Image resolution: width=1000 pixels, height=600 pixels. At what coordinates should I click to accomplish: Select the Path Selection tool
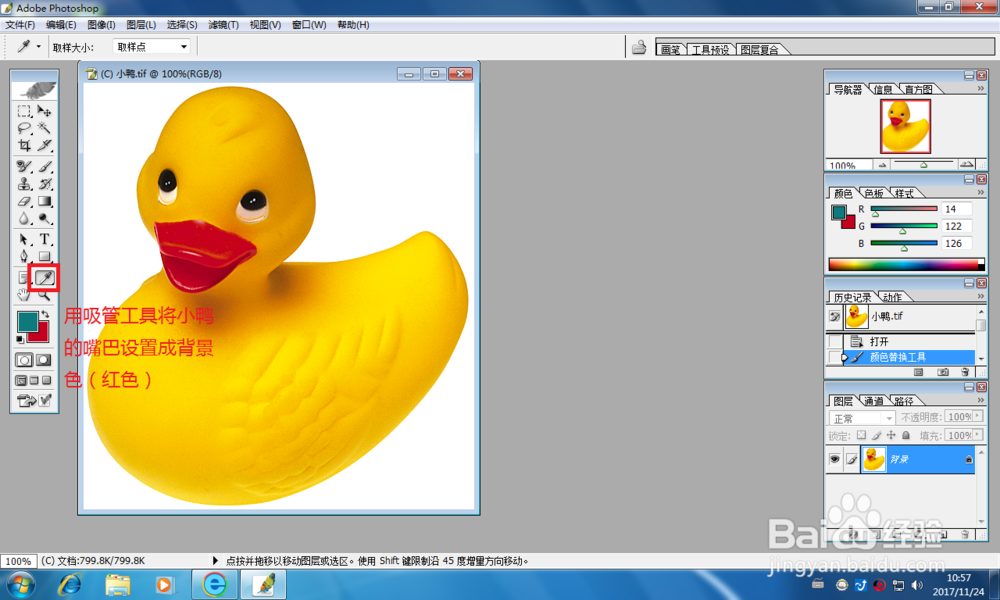coord(24,239)
